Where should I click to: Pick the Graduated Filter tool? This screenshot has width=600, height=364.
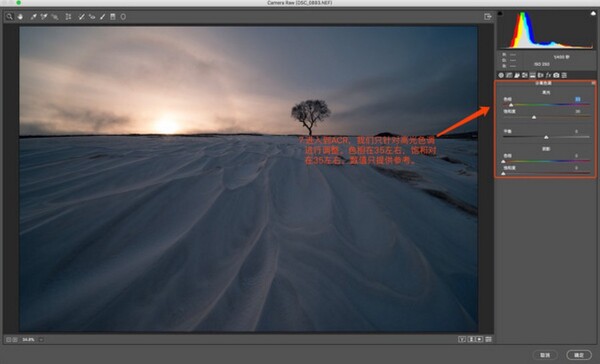(113, 16)
